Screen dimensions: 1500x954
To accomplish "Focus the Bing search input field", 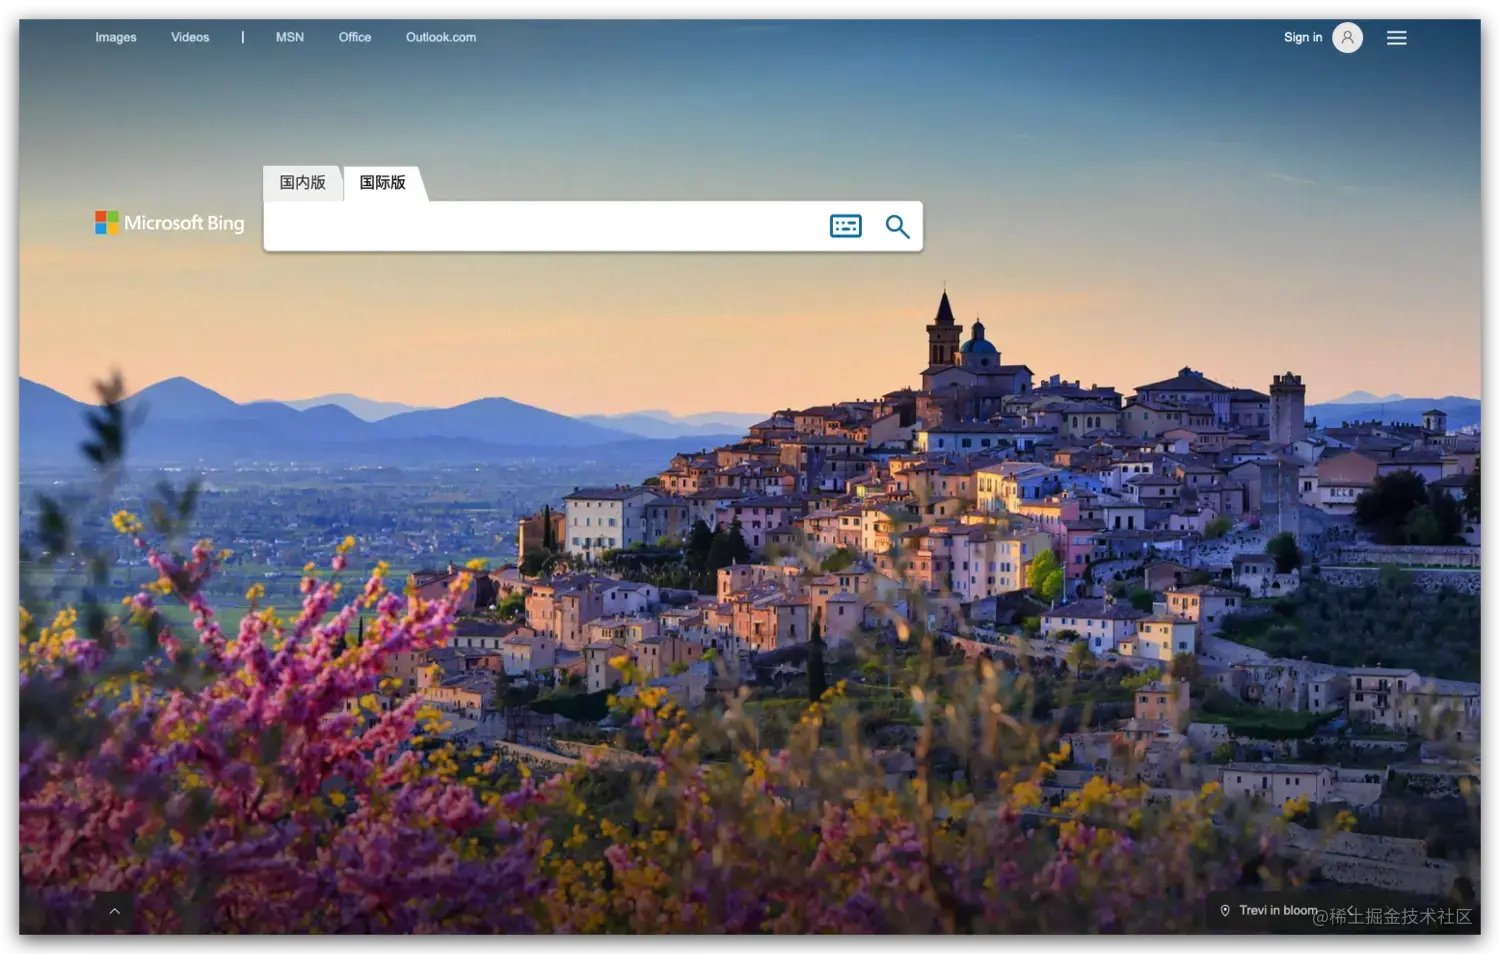I will click(x=545, y=226).
